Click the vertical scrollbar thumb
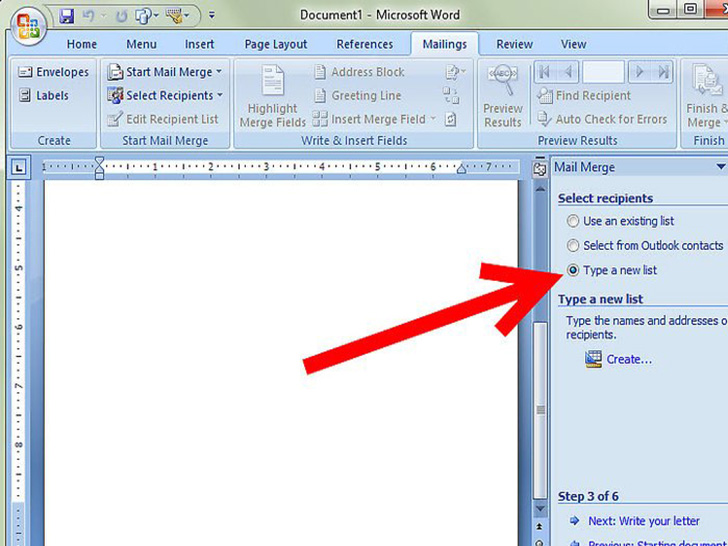Viewport: 728px width, 546px height. click(540, 410)
